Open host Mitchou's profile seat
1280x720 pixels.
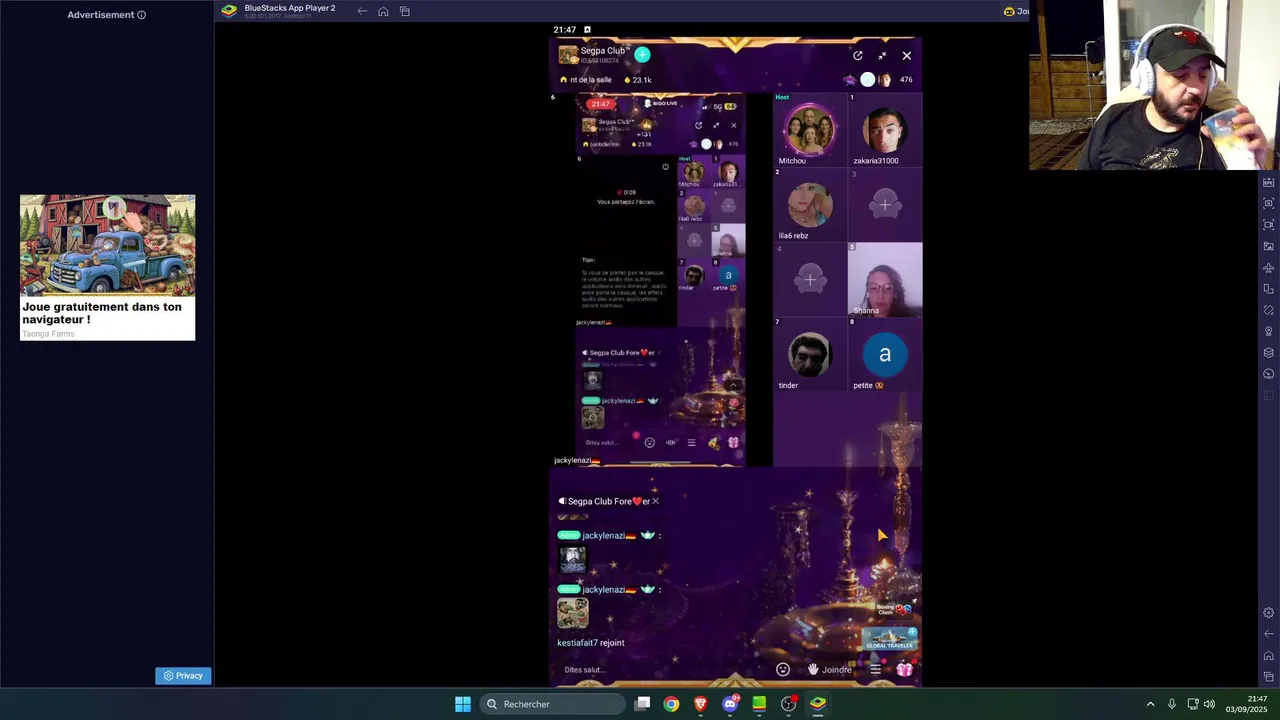tap(809, 130)
